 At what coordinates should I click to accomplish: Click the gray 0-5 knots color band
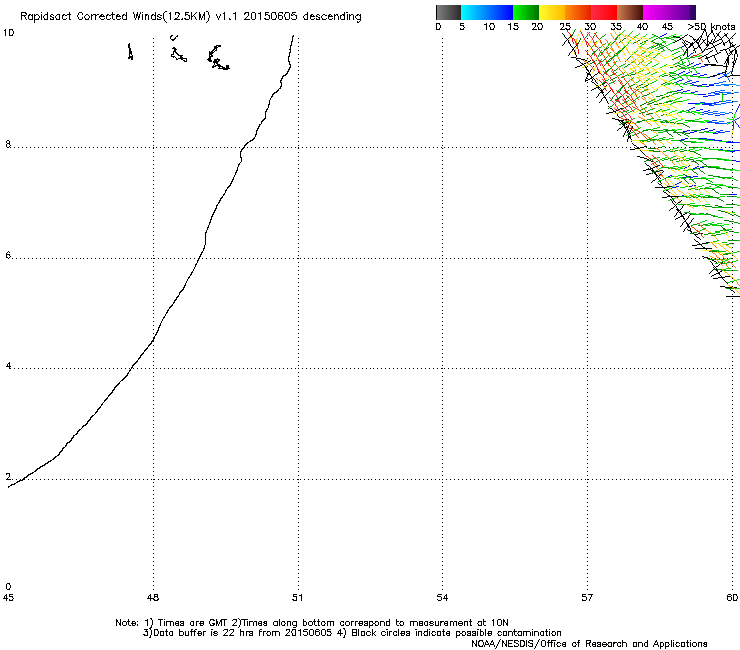click(448, 12)
